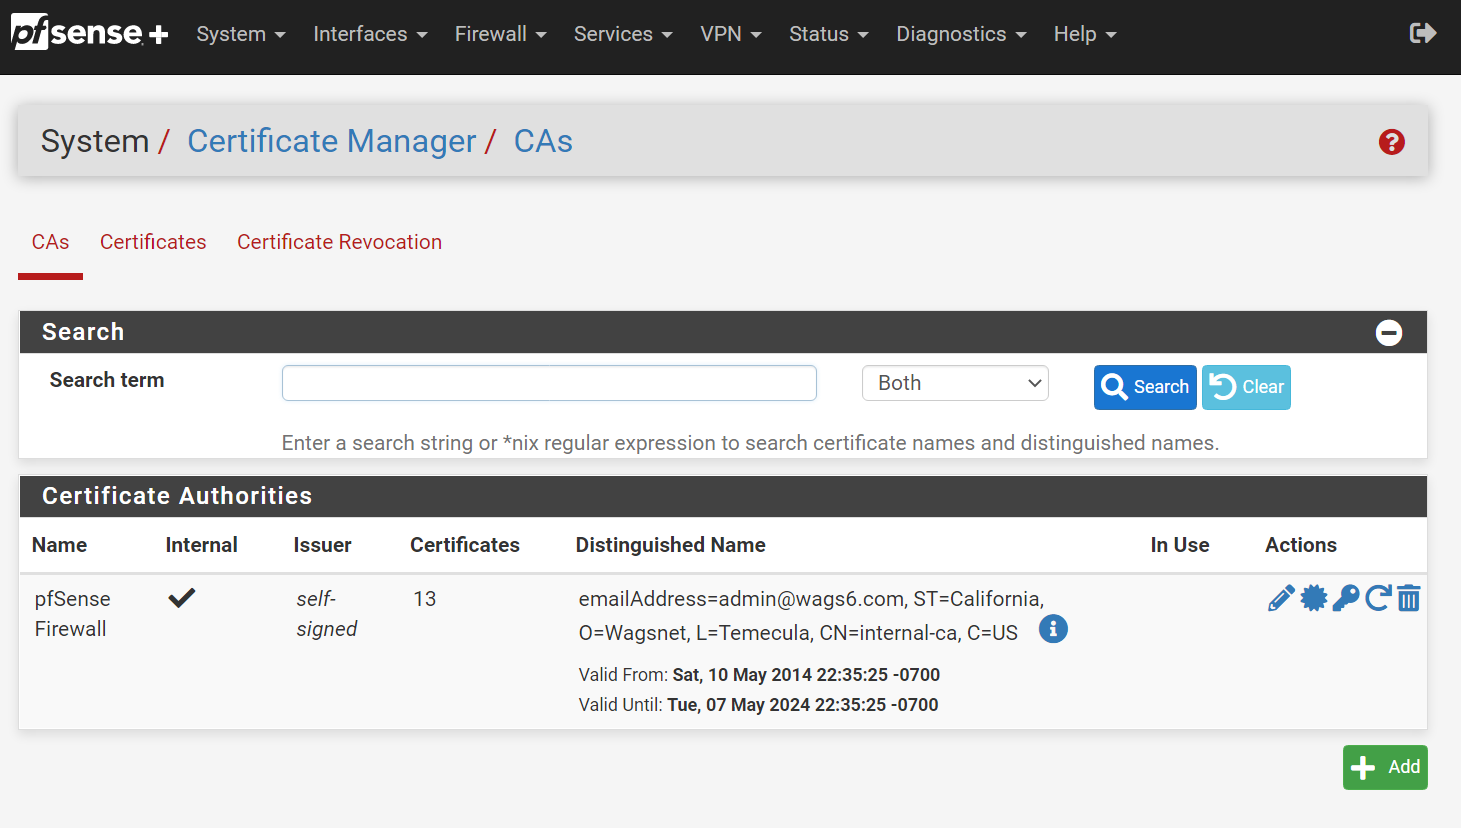
Task: Export the CA certificate starburst icon
Action: (1314, 598)
